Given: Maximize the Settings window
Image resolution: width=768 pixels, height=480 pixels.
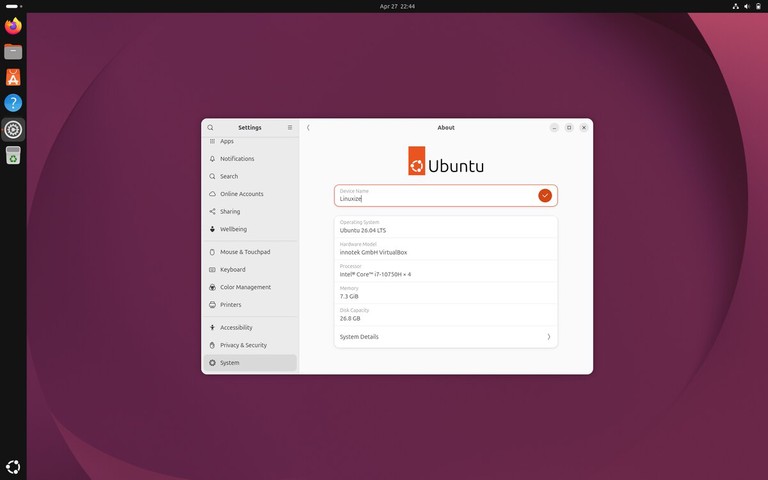Looking at the screenshot, I should (x=569, y=127).
